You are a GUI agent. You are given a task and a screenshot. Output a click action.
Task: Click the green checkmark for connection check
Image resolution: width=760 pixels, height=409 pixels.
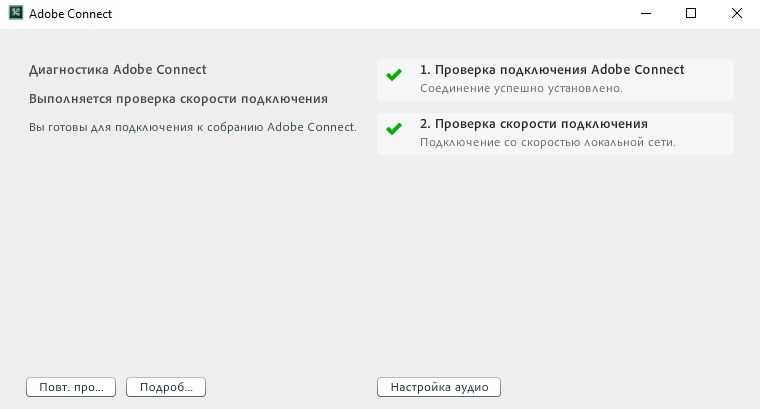click(394, 76)
